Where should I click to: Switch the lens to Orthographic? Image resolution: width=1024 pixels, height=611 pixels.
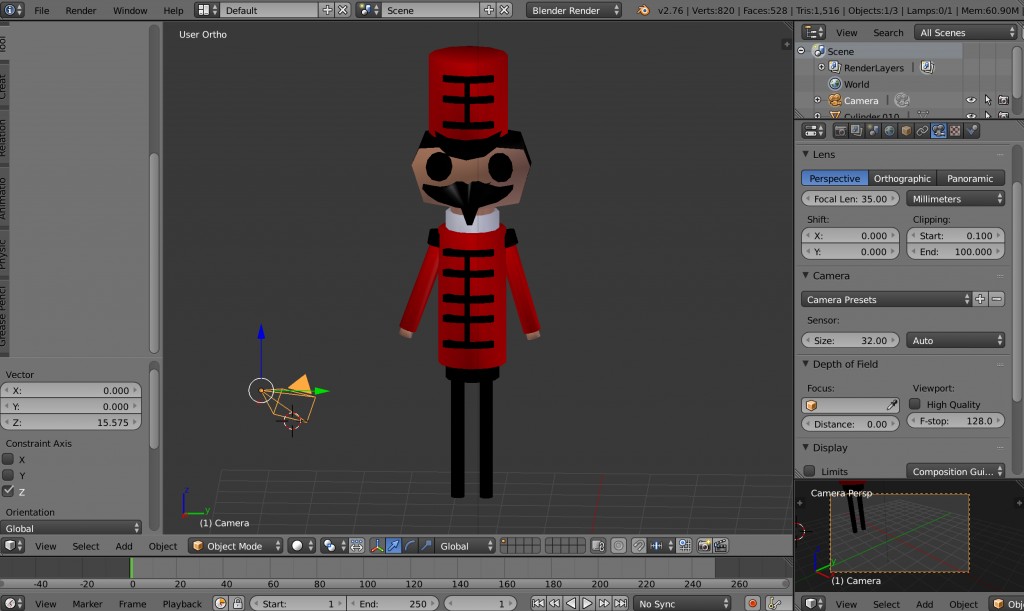(902, 177)
